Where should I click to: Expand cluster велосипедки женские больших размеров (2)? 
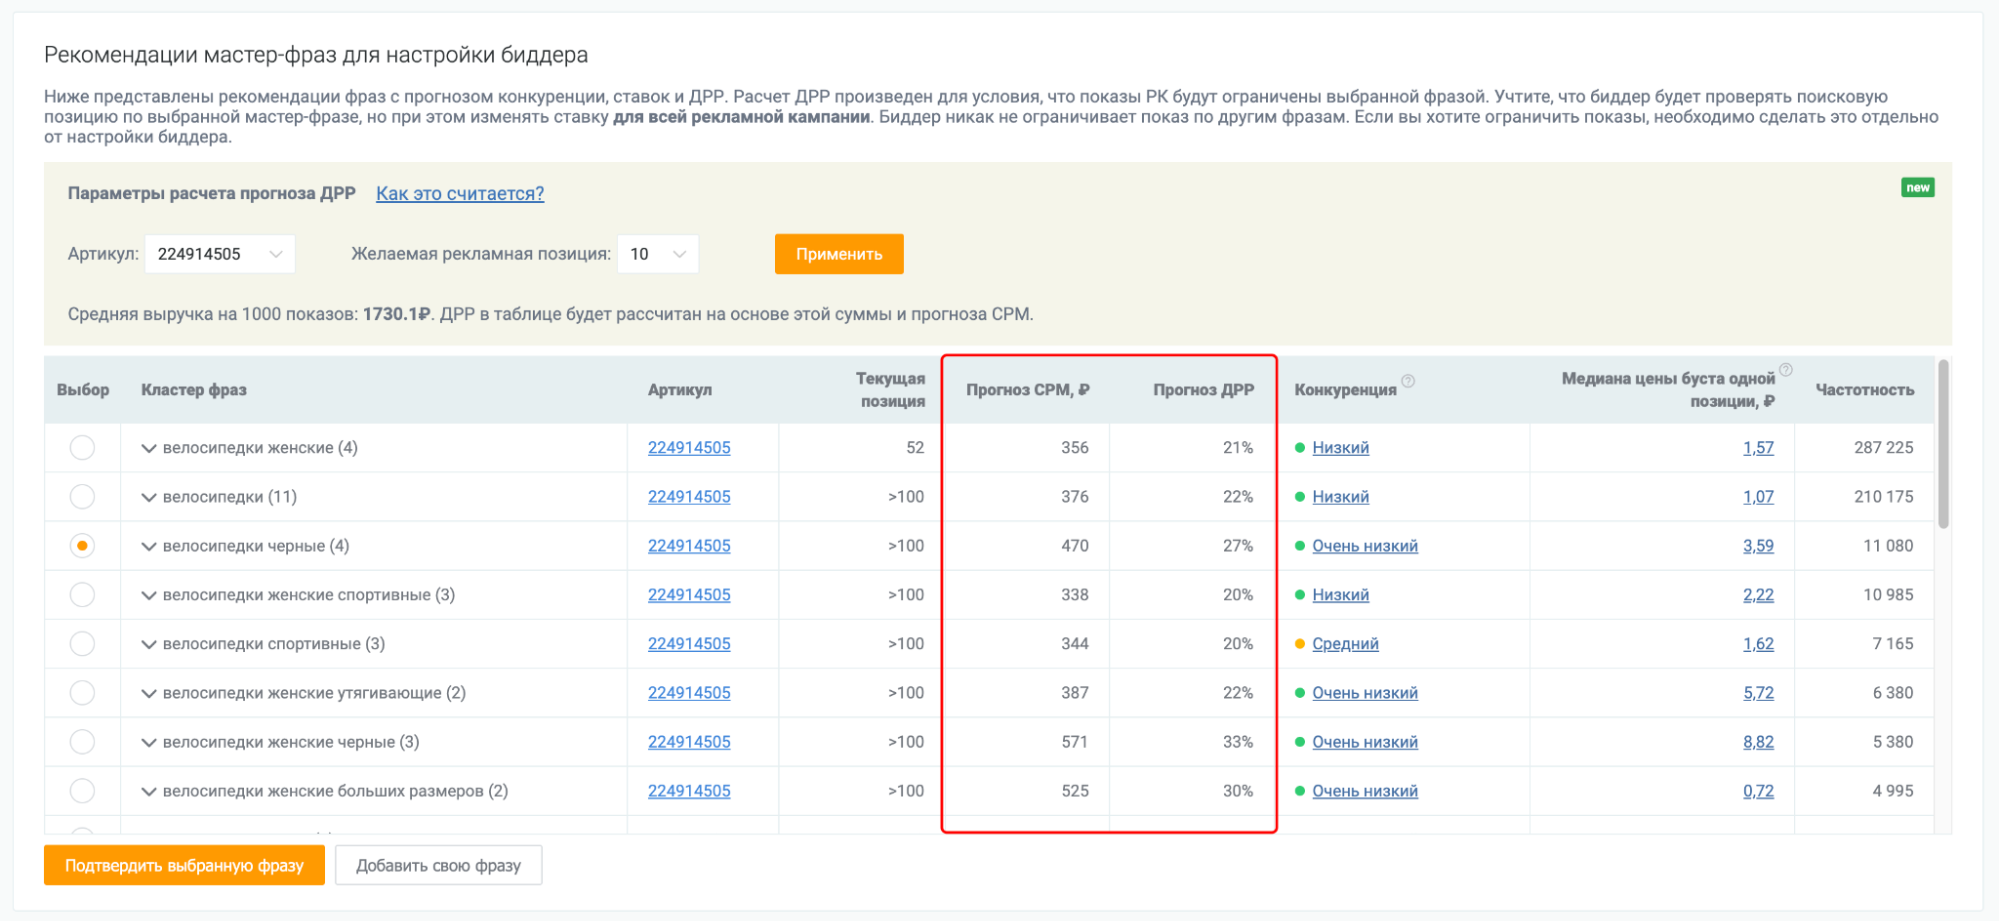click(149, 792)
